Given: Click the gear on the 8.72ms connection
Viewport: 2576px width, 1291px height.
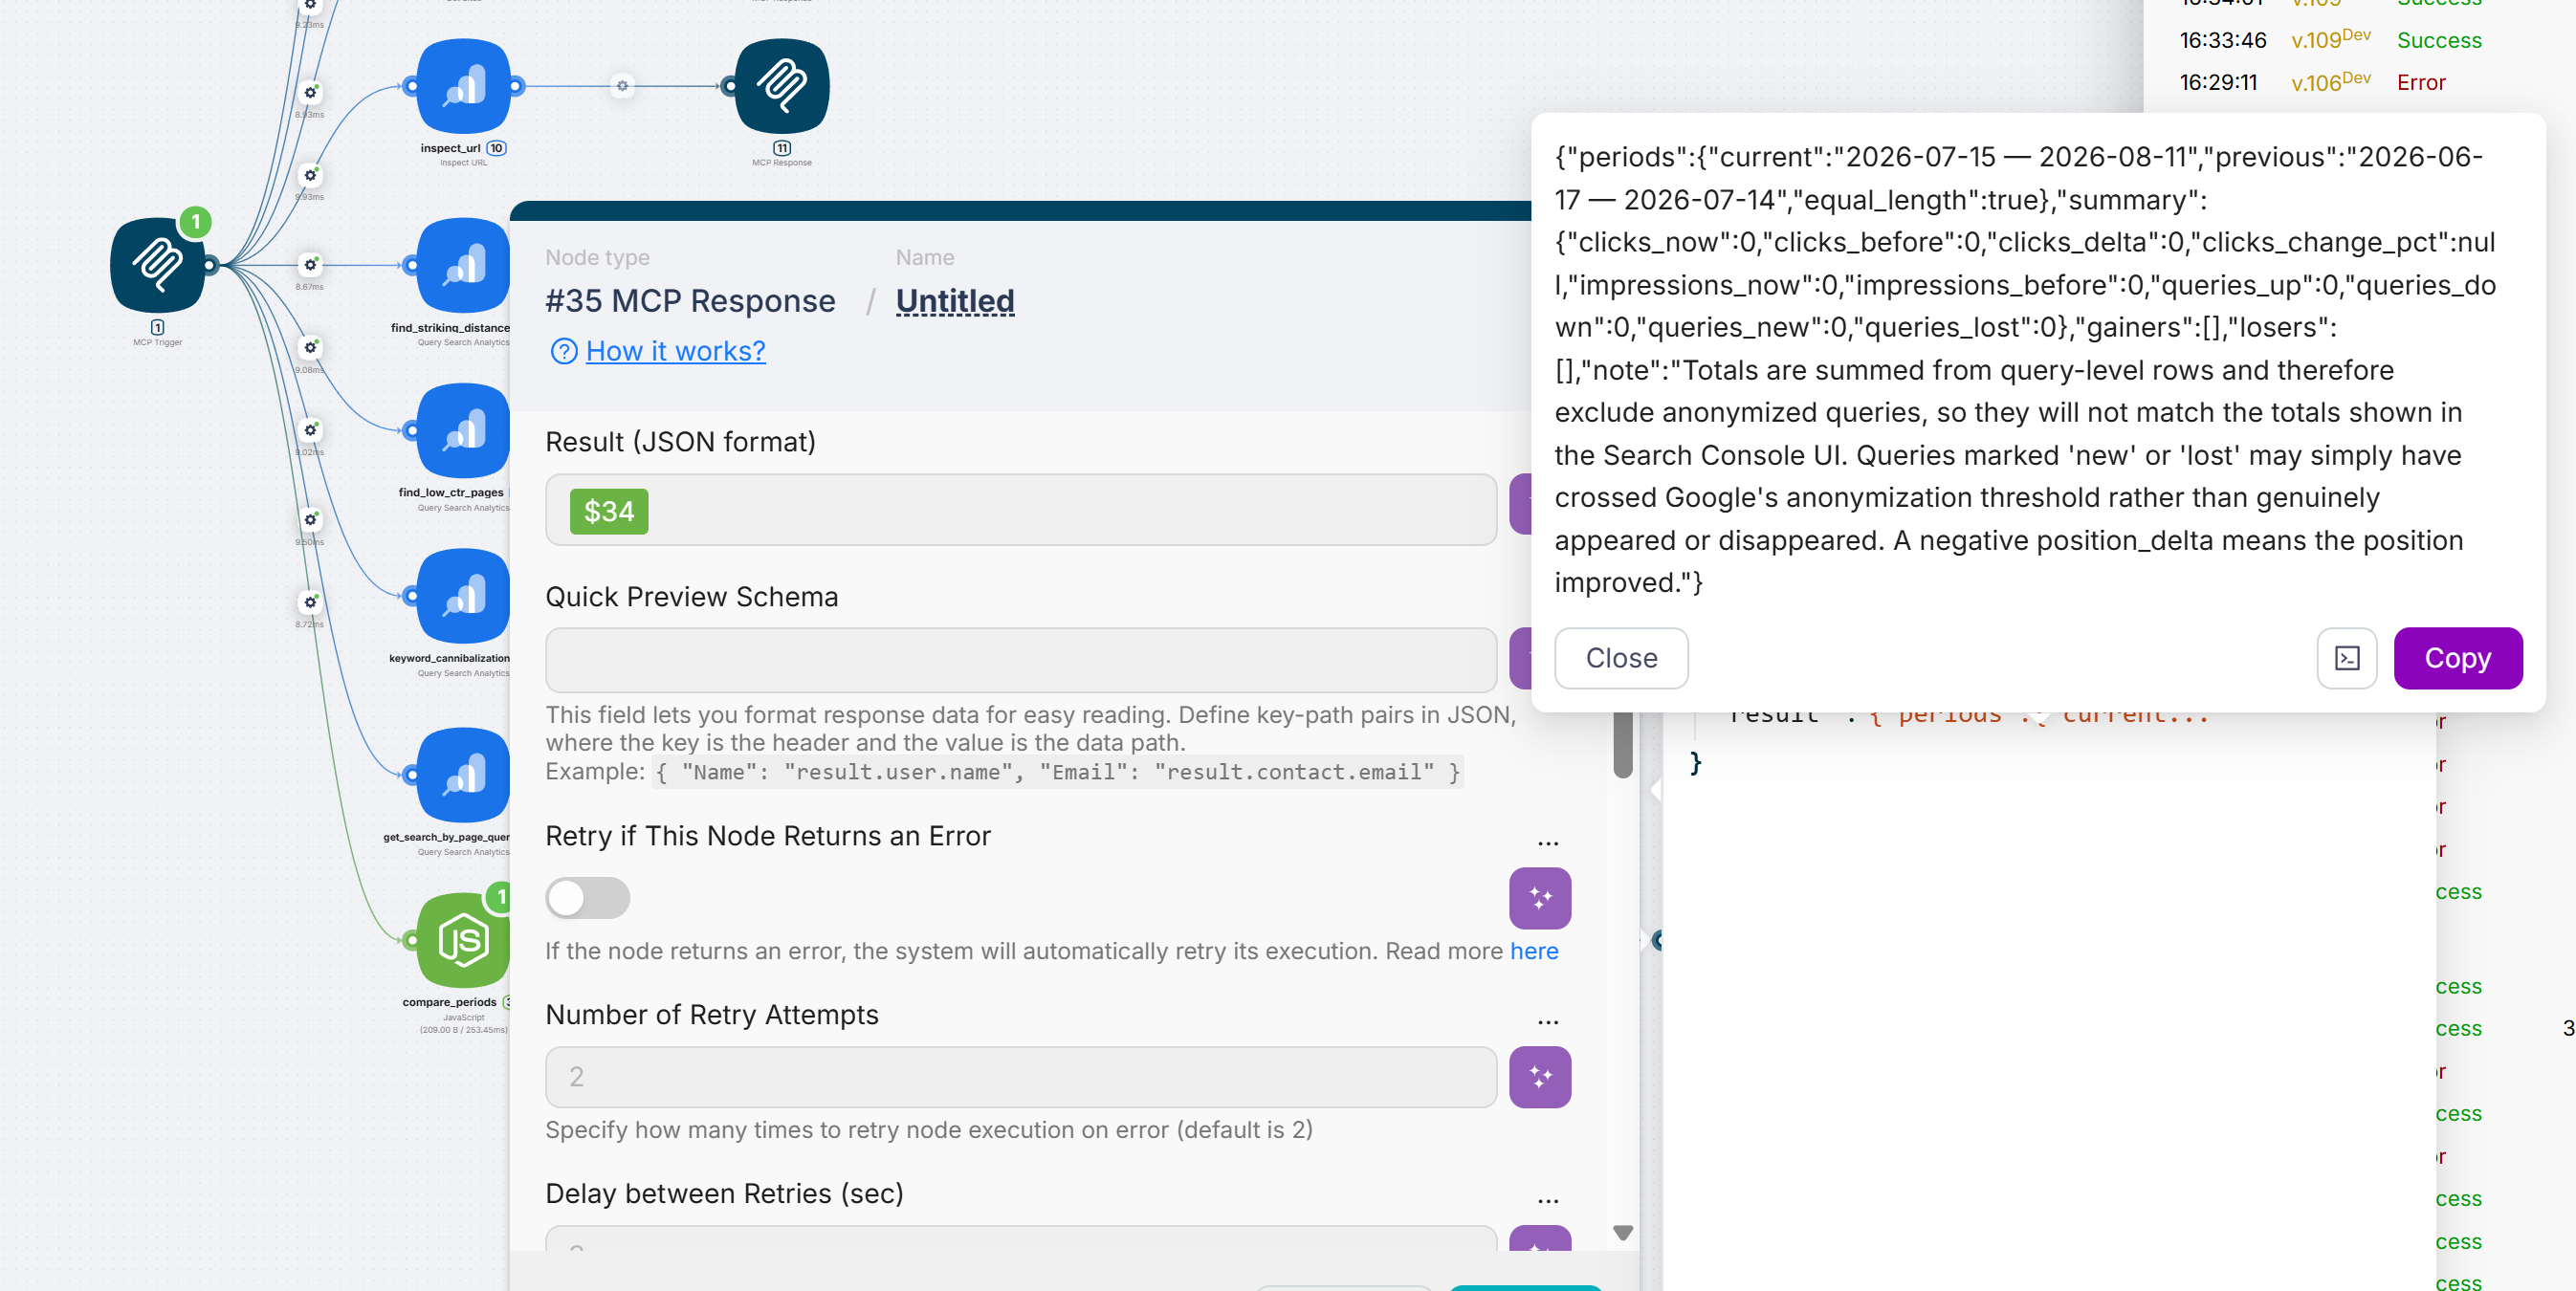Looking at the screenshot, I should coord(310,602).
